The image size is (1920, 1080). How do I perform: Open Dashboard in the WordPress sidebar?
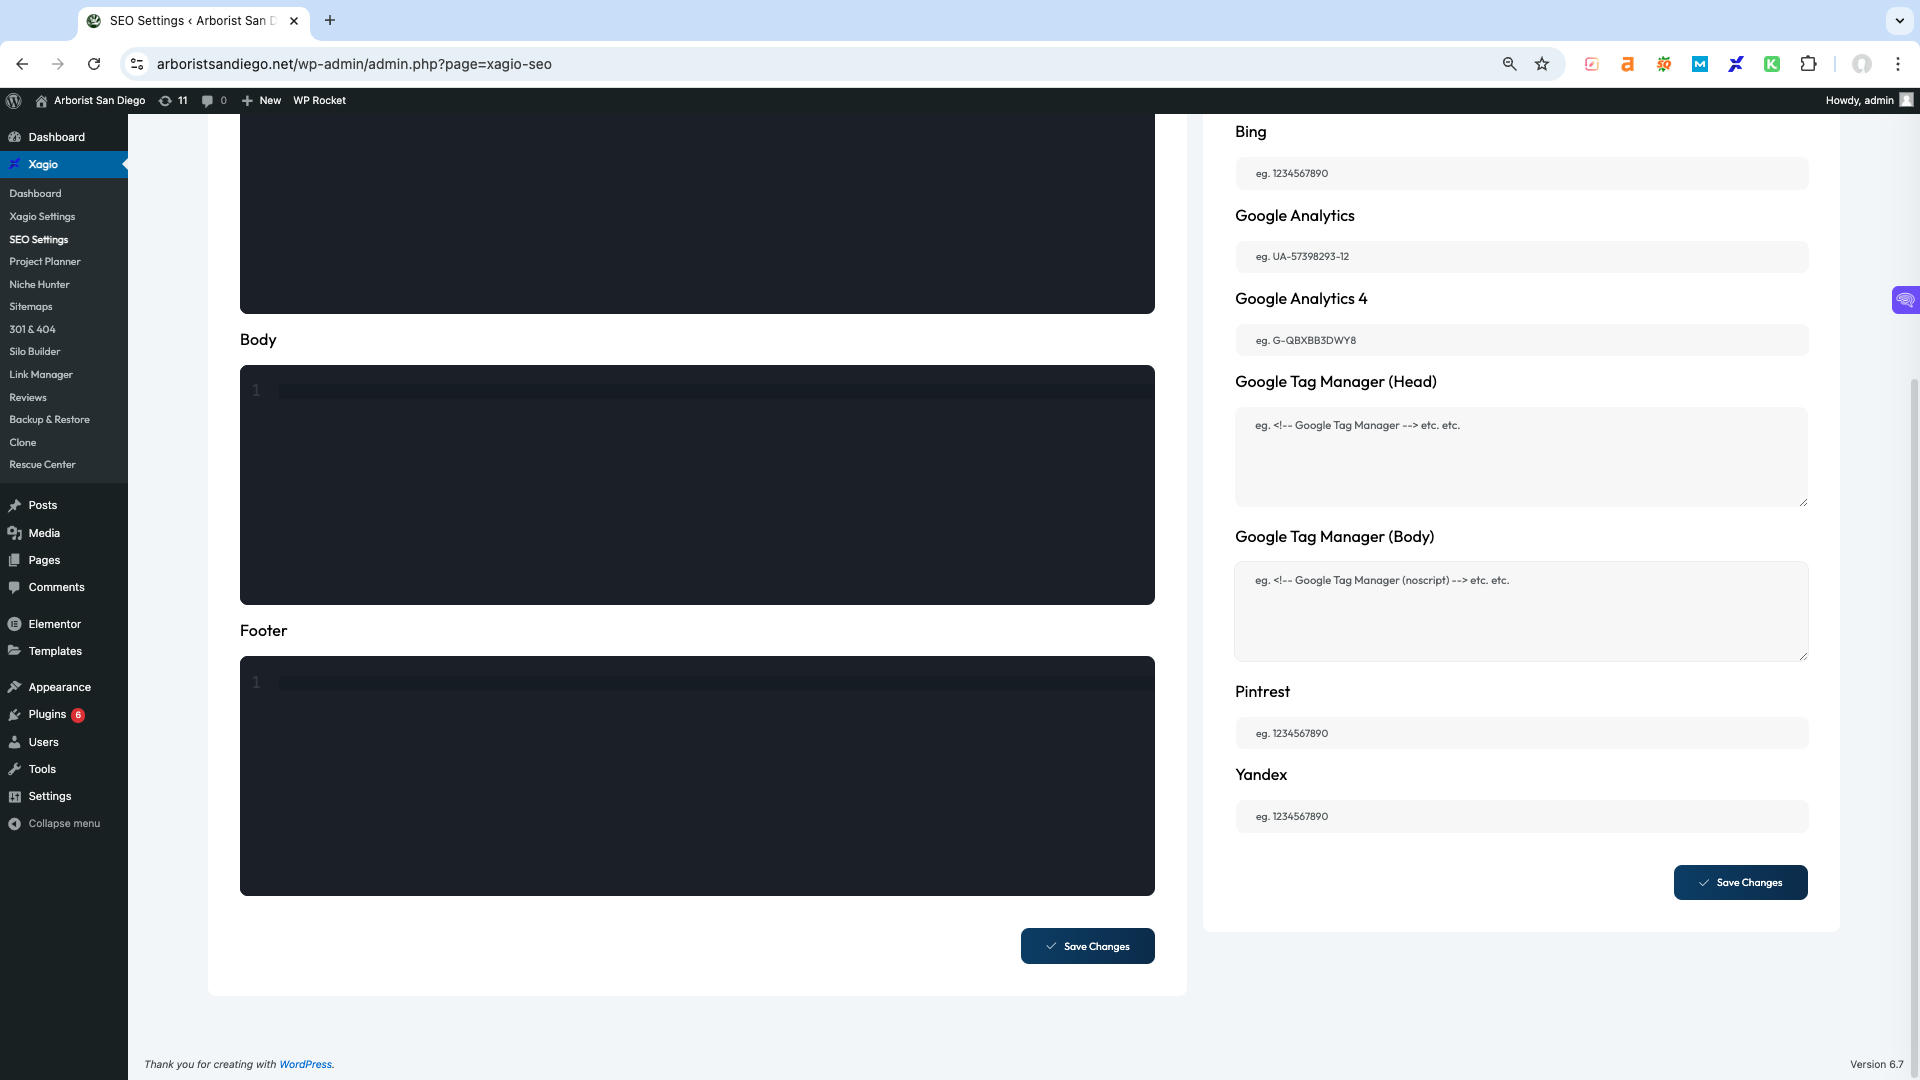pos(56,137)
